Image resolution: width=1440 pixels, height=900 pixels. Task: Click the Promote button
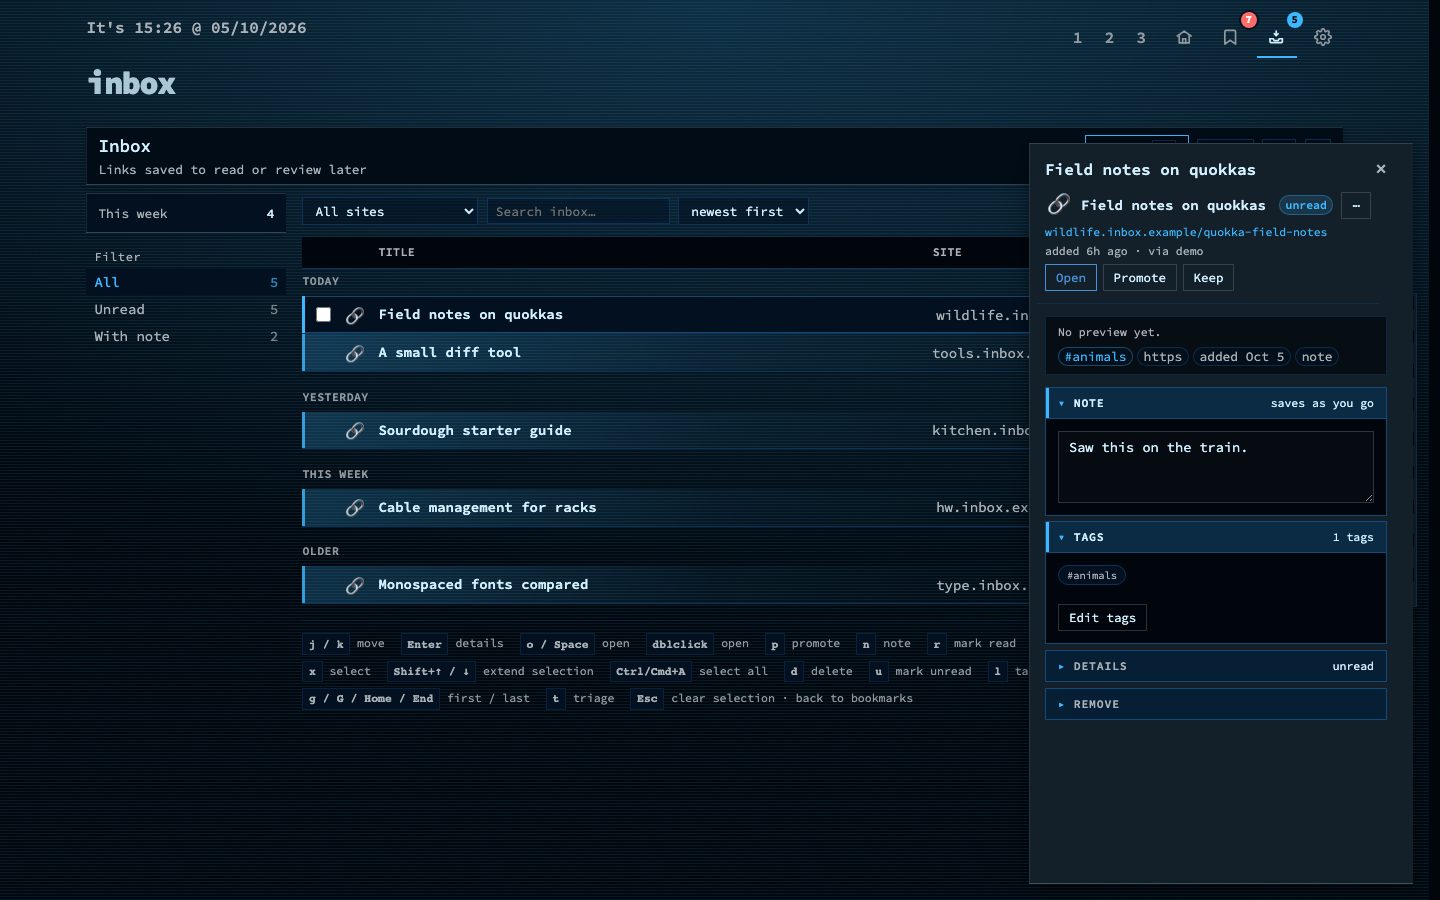pos(1139,278)
